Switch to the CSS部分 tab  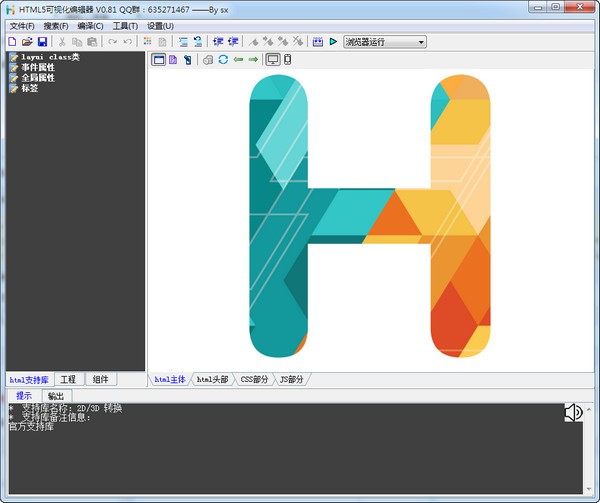254,380
